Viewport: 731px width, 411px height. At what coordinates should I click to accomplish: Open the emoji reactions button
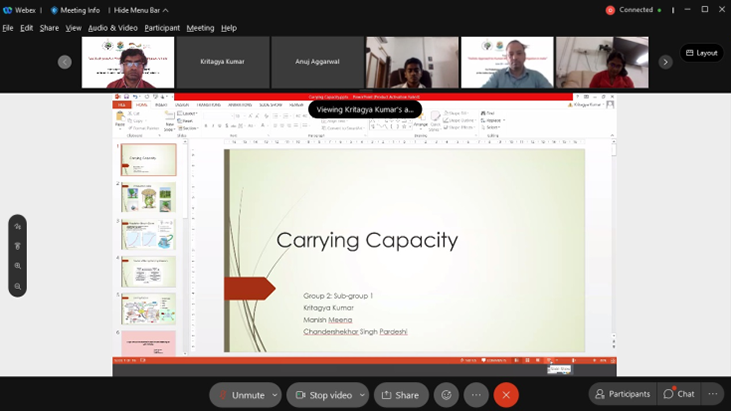pyautogui.click(x=446, y=395)
